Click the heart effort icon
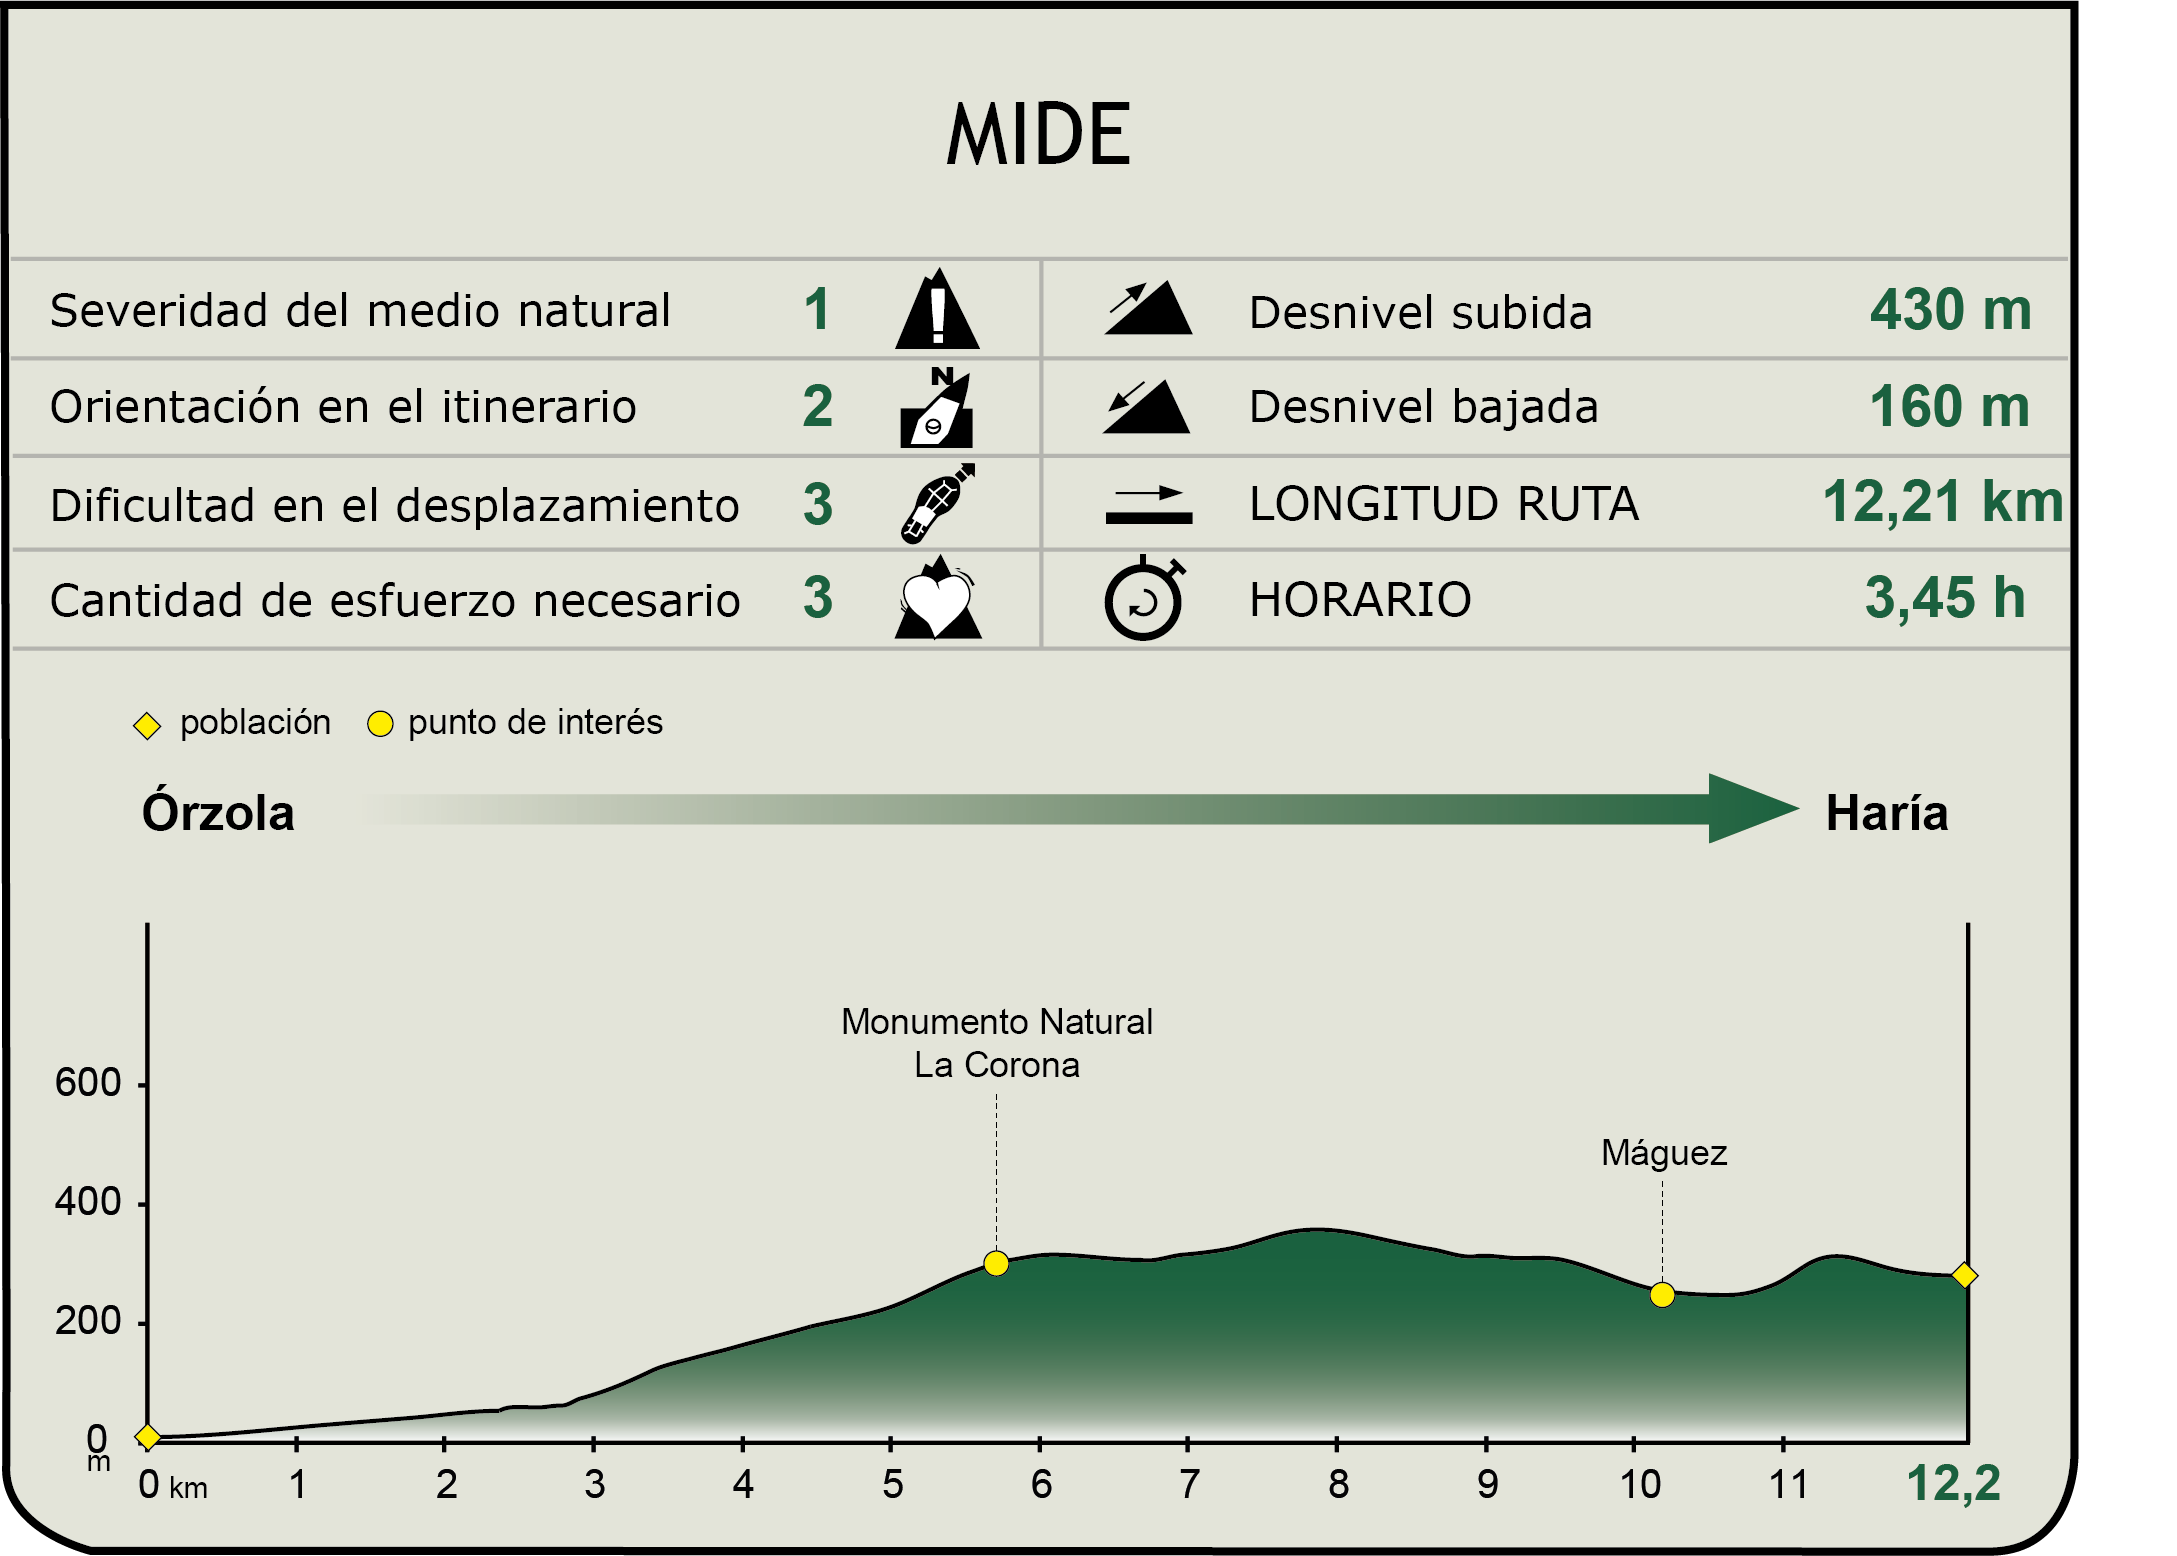 tap(937, 598)
